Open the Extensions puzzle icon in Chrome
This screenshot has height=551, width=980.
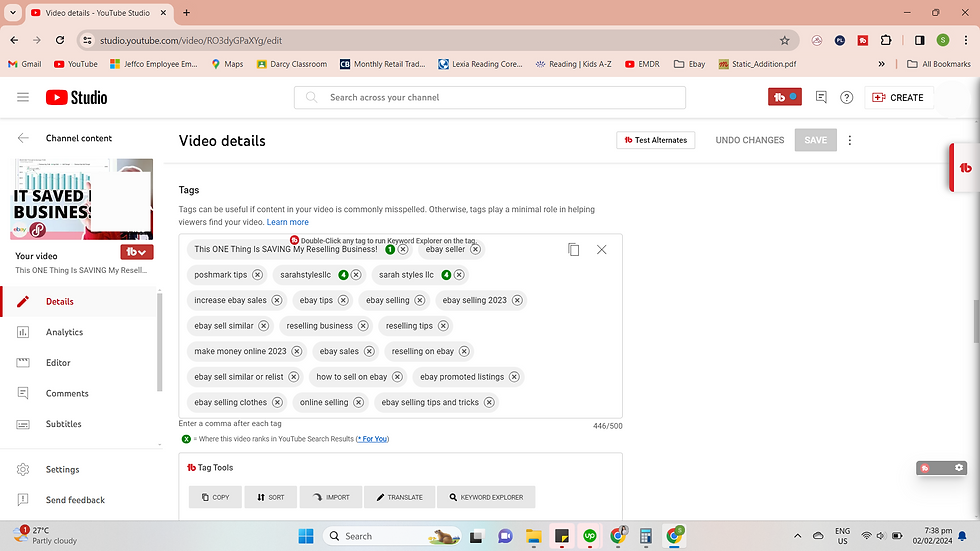[x=886, y=41]
